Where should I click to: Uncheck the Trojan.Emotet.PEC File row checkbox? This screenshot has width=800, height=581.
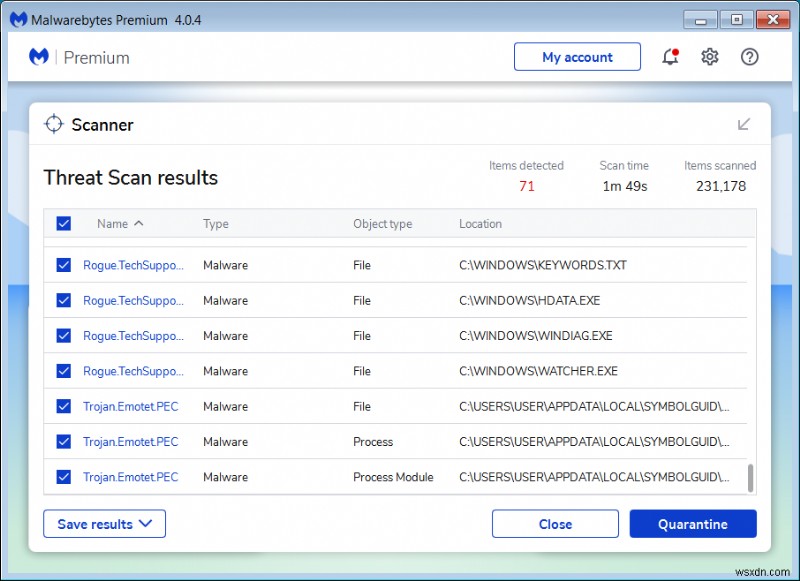[64, 406]
